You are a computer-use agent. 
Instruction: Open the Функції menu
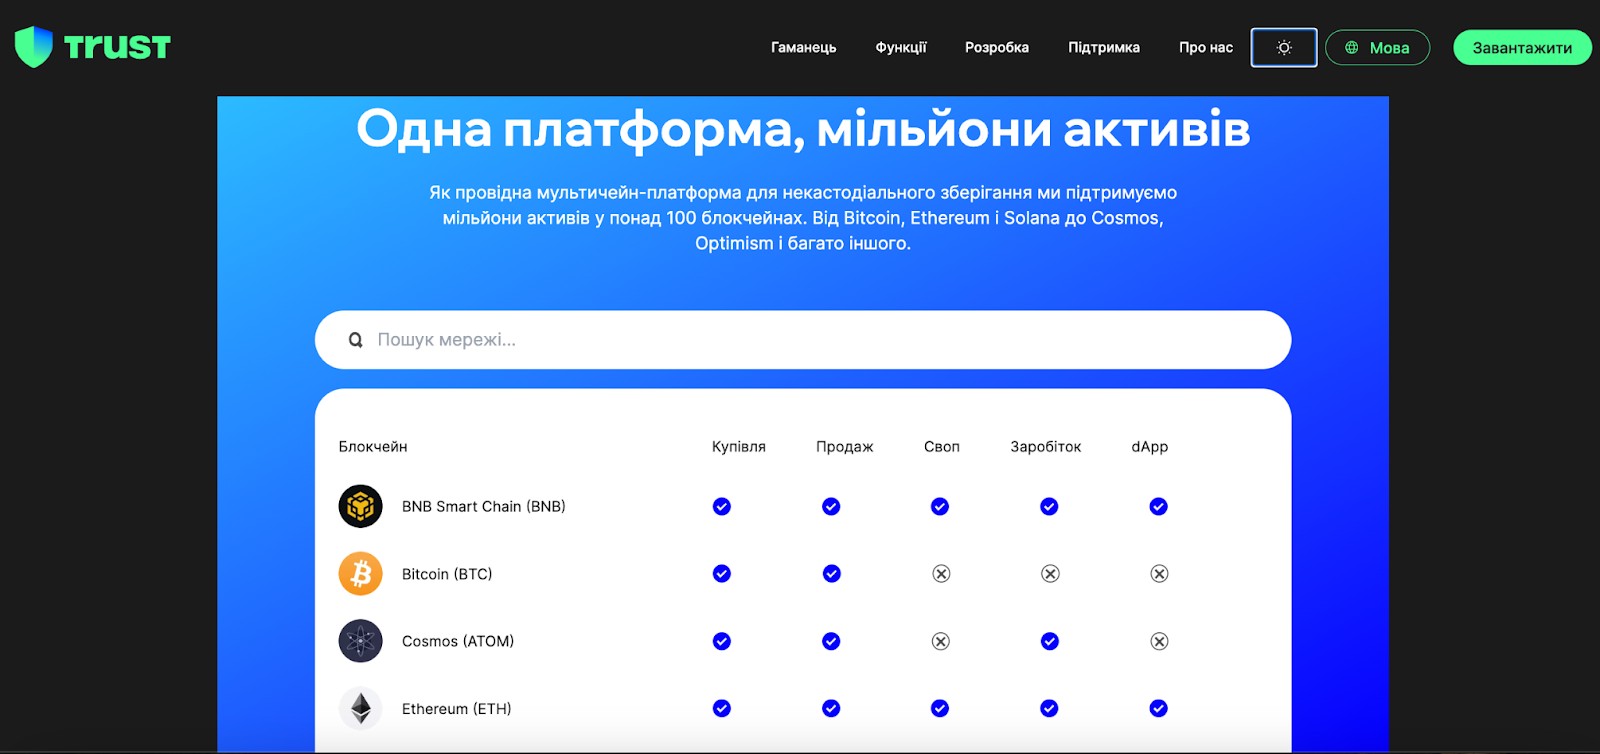tap(901, 47)
